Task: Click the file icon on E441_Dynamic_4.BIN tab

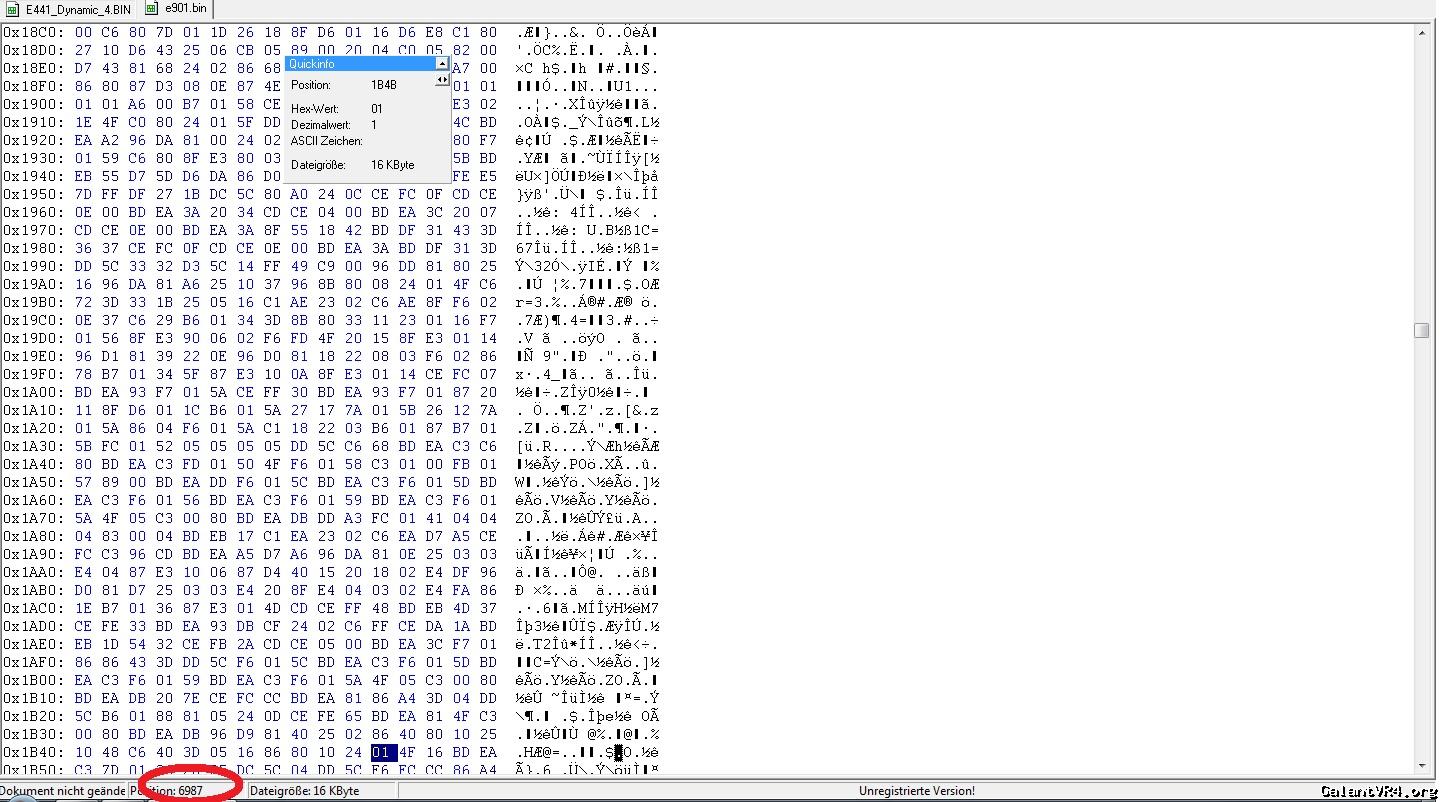Action: (x=13, y=9)
